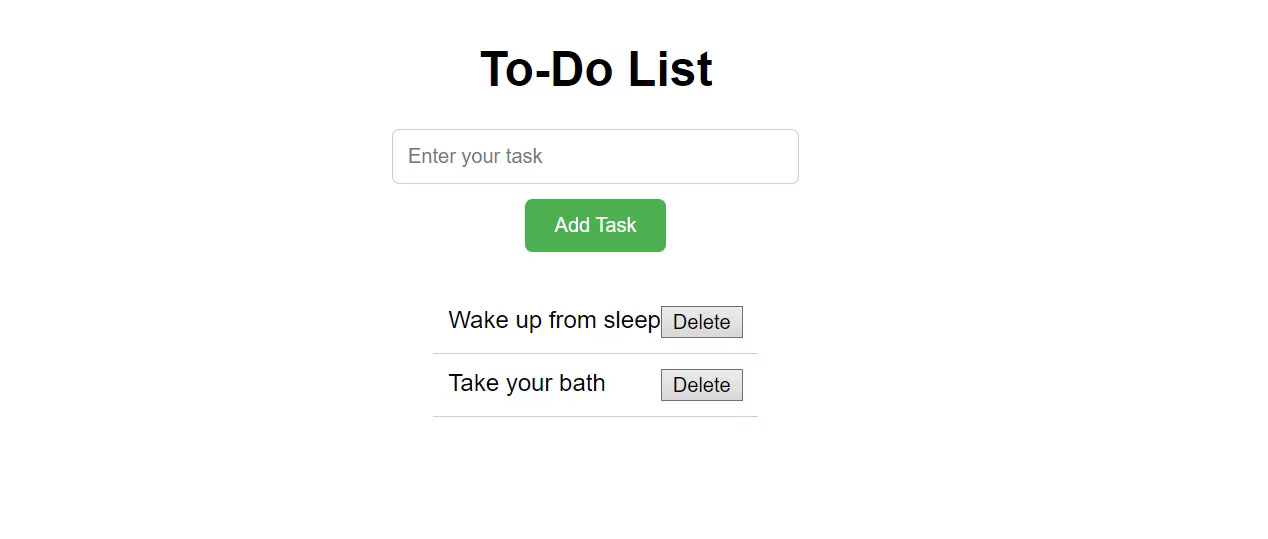Select the "Take your bath" task text
Viewport: 1268px width, 539px height.
click(x=527, y=383)
